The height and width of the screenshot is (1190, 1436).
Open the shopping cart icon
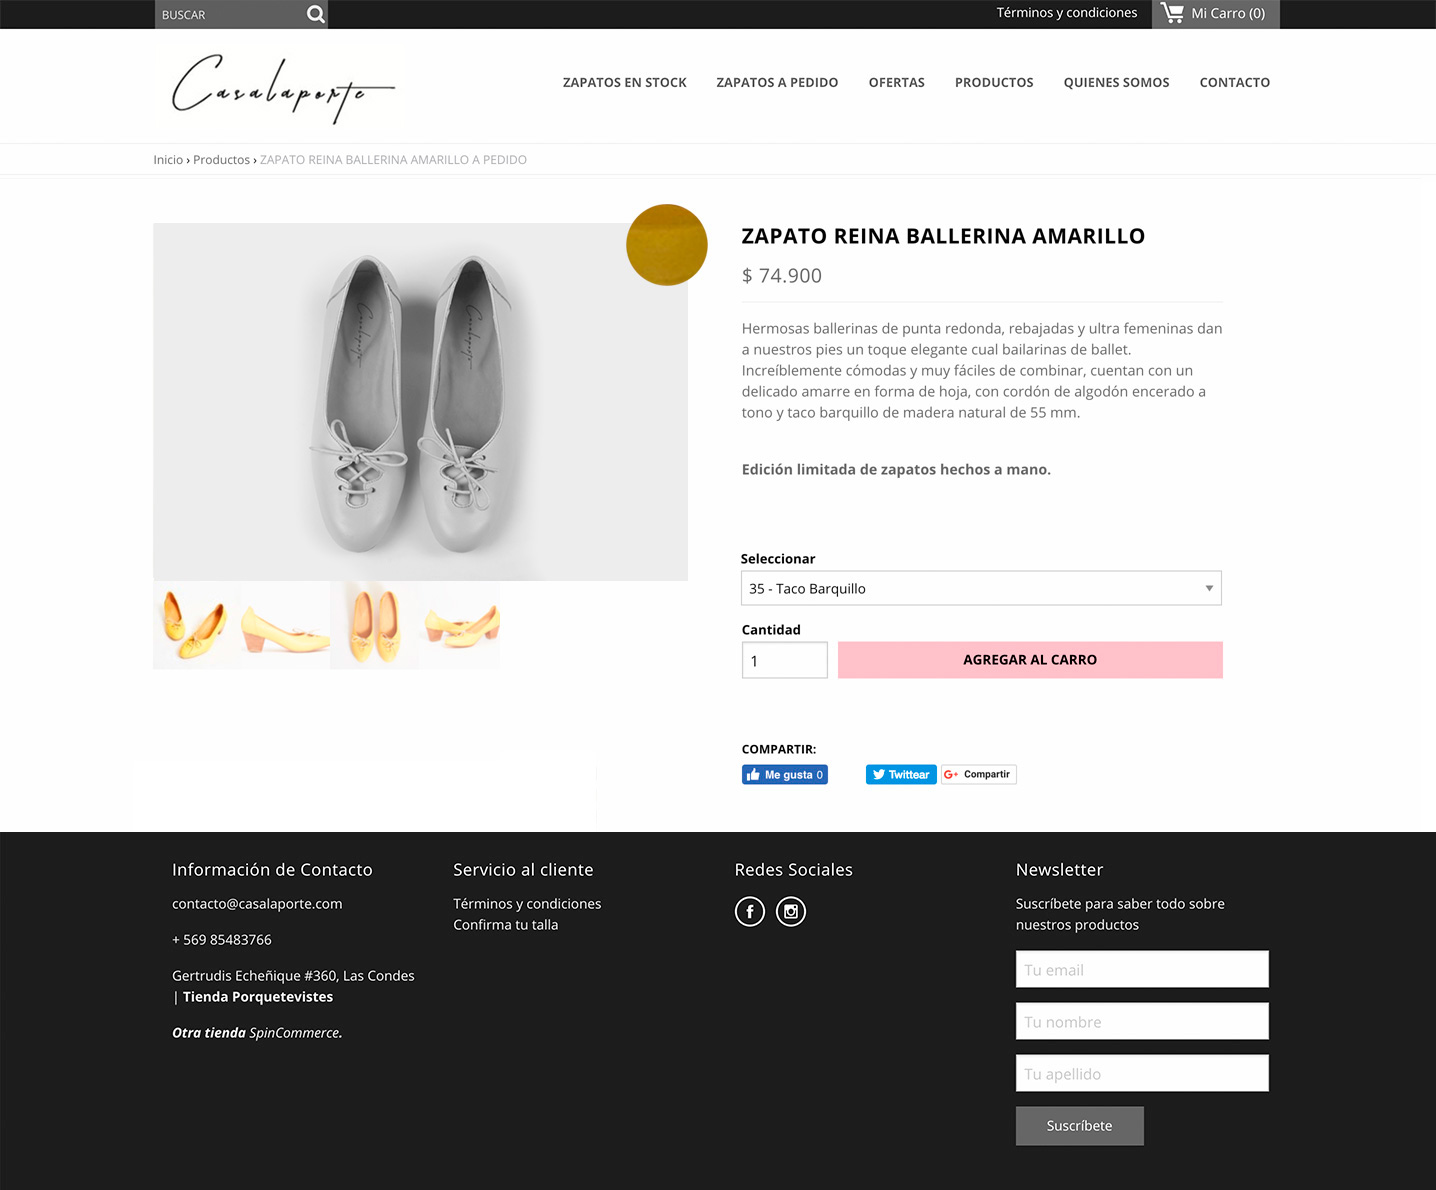1172,13
